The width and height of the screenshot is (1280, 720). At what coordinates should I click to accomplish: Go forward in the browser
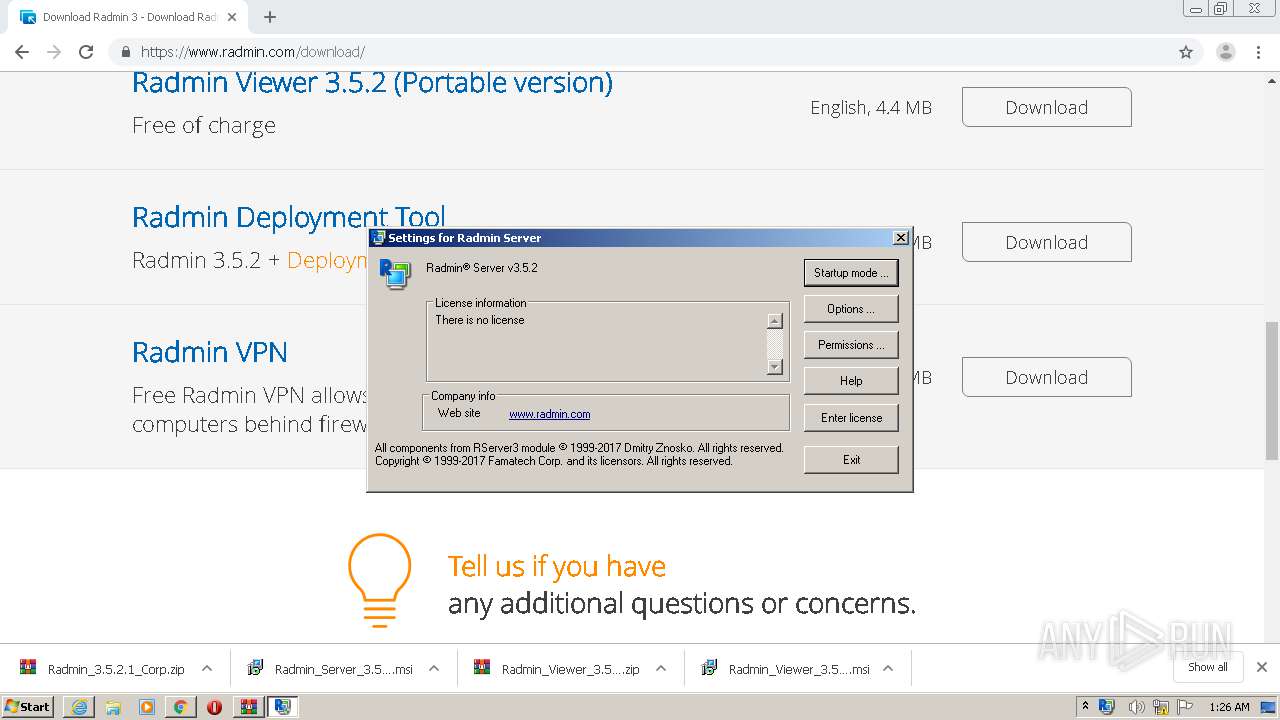54,52
